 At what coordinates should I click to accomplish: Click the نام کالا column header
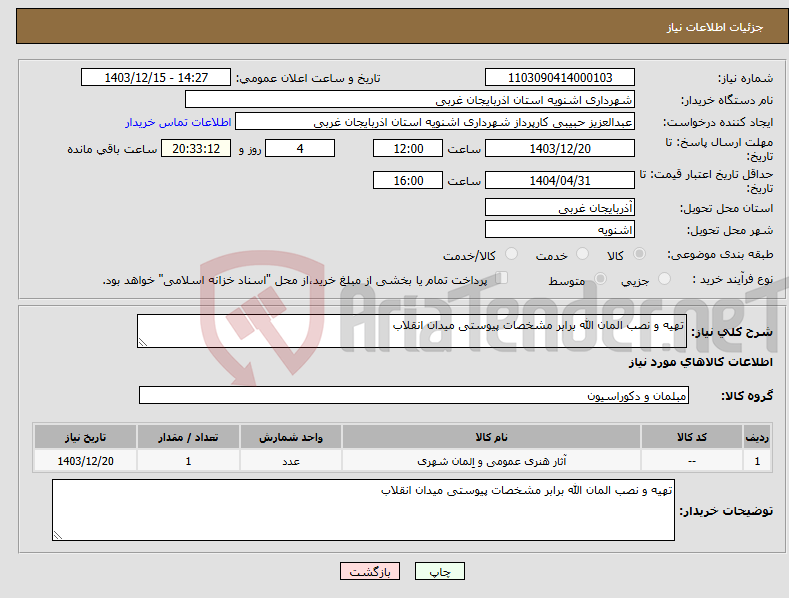pos(491,437)
